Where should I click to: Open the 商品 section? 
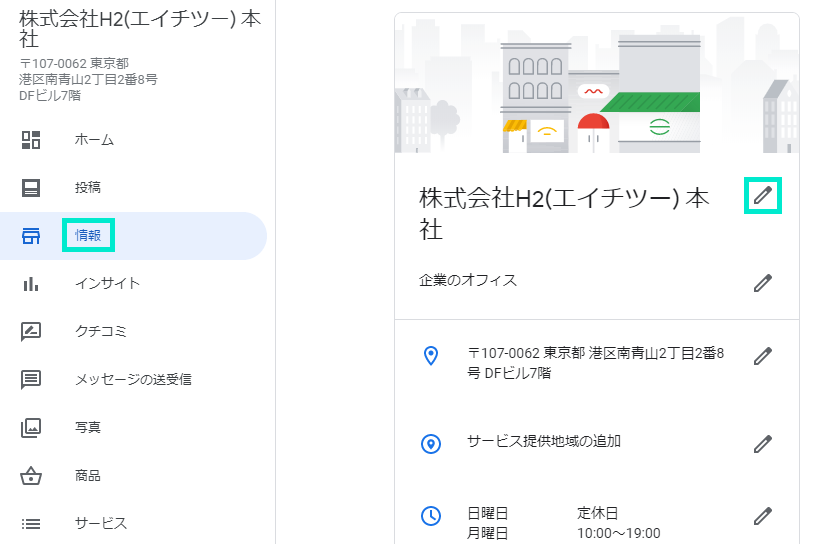tap(88, 475)
